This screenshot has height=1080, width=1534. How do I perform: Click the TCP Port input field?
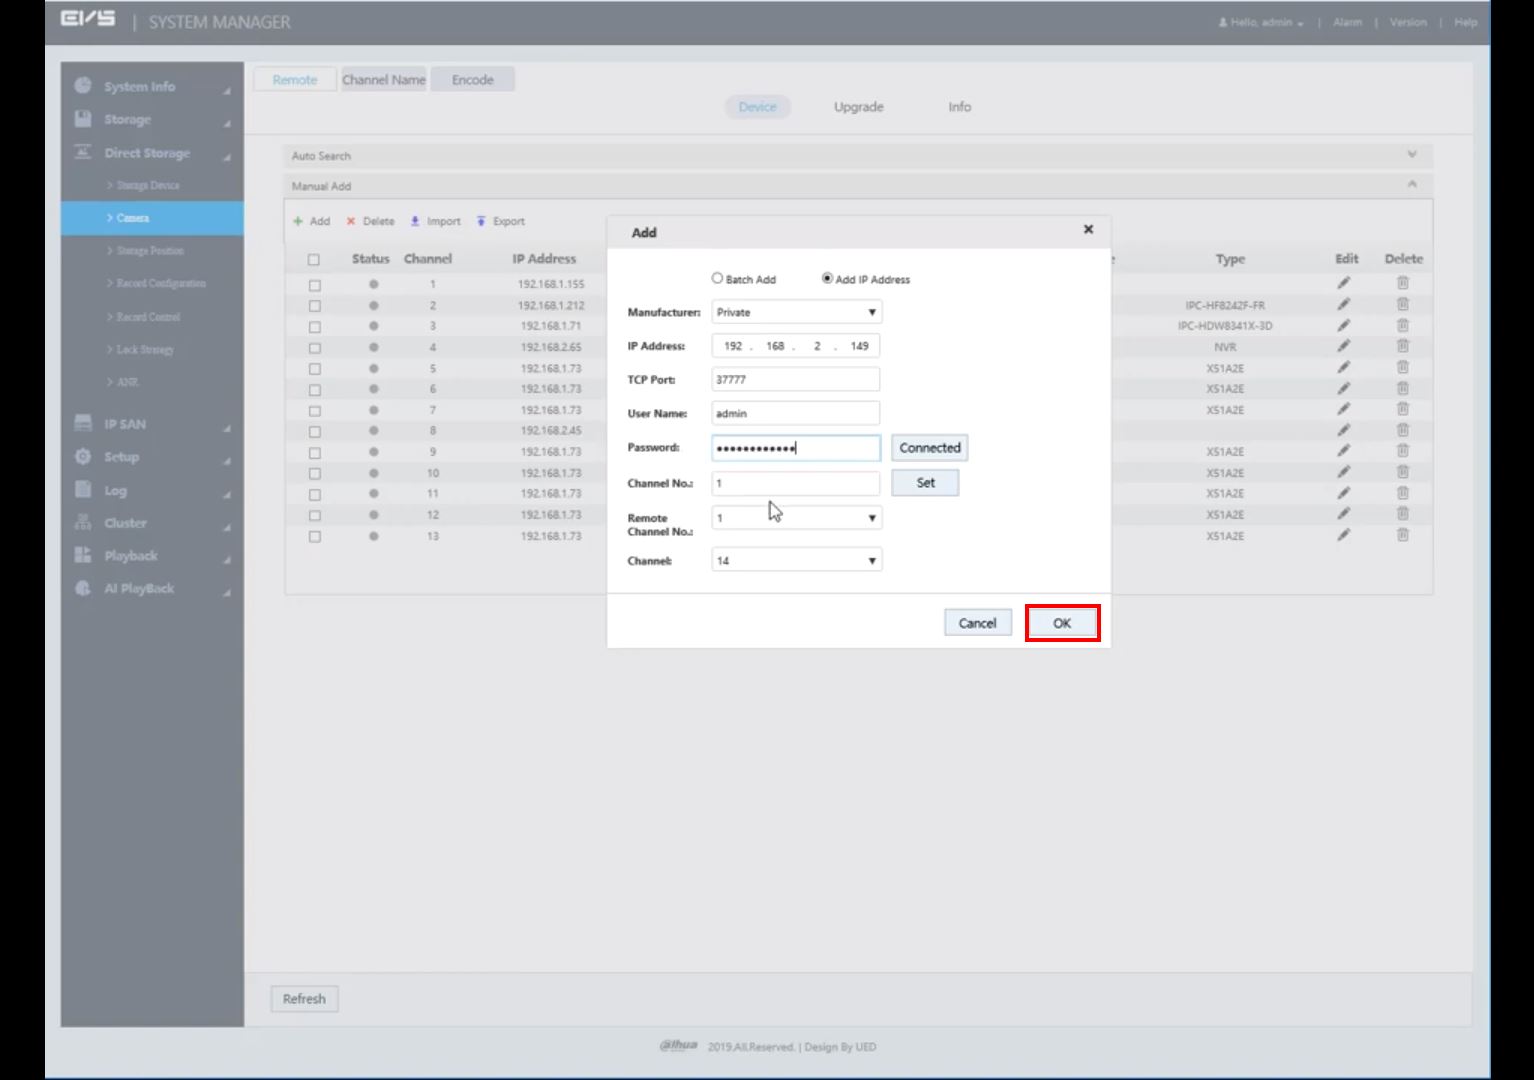796,380
